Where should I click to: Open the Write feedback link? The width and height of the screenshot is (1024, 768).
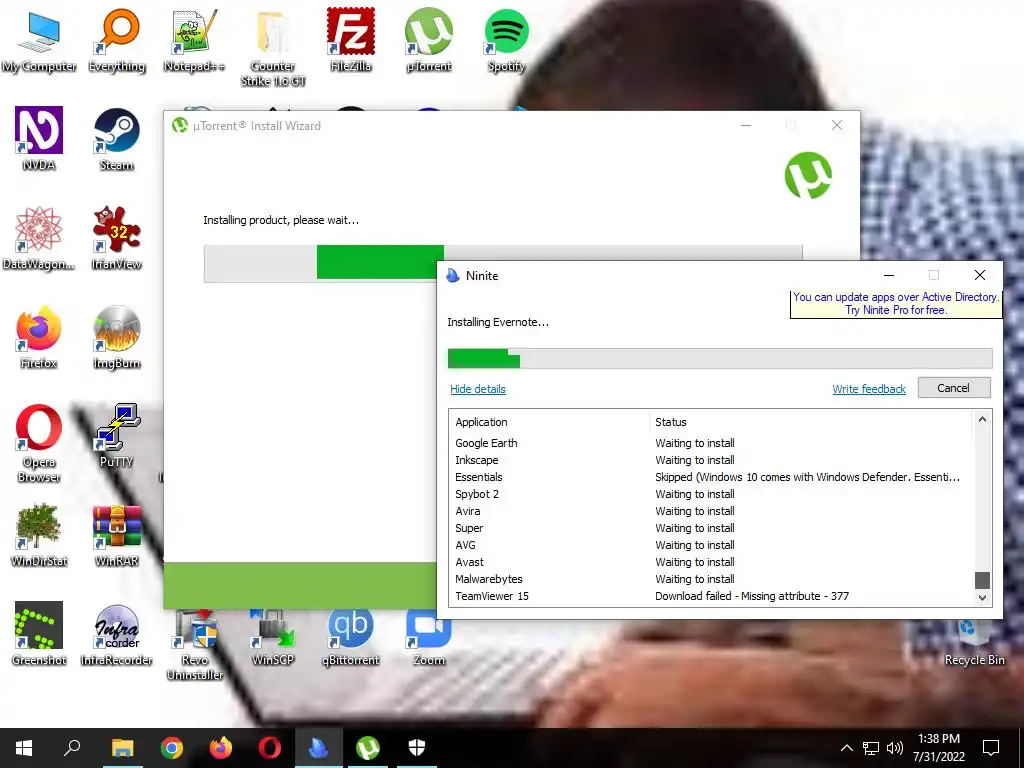869,389
